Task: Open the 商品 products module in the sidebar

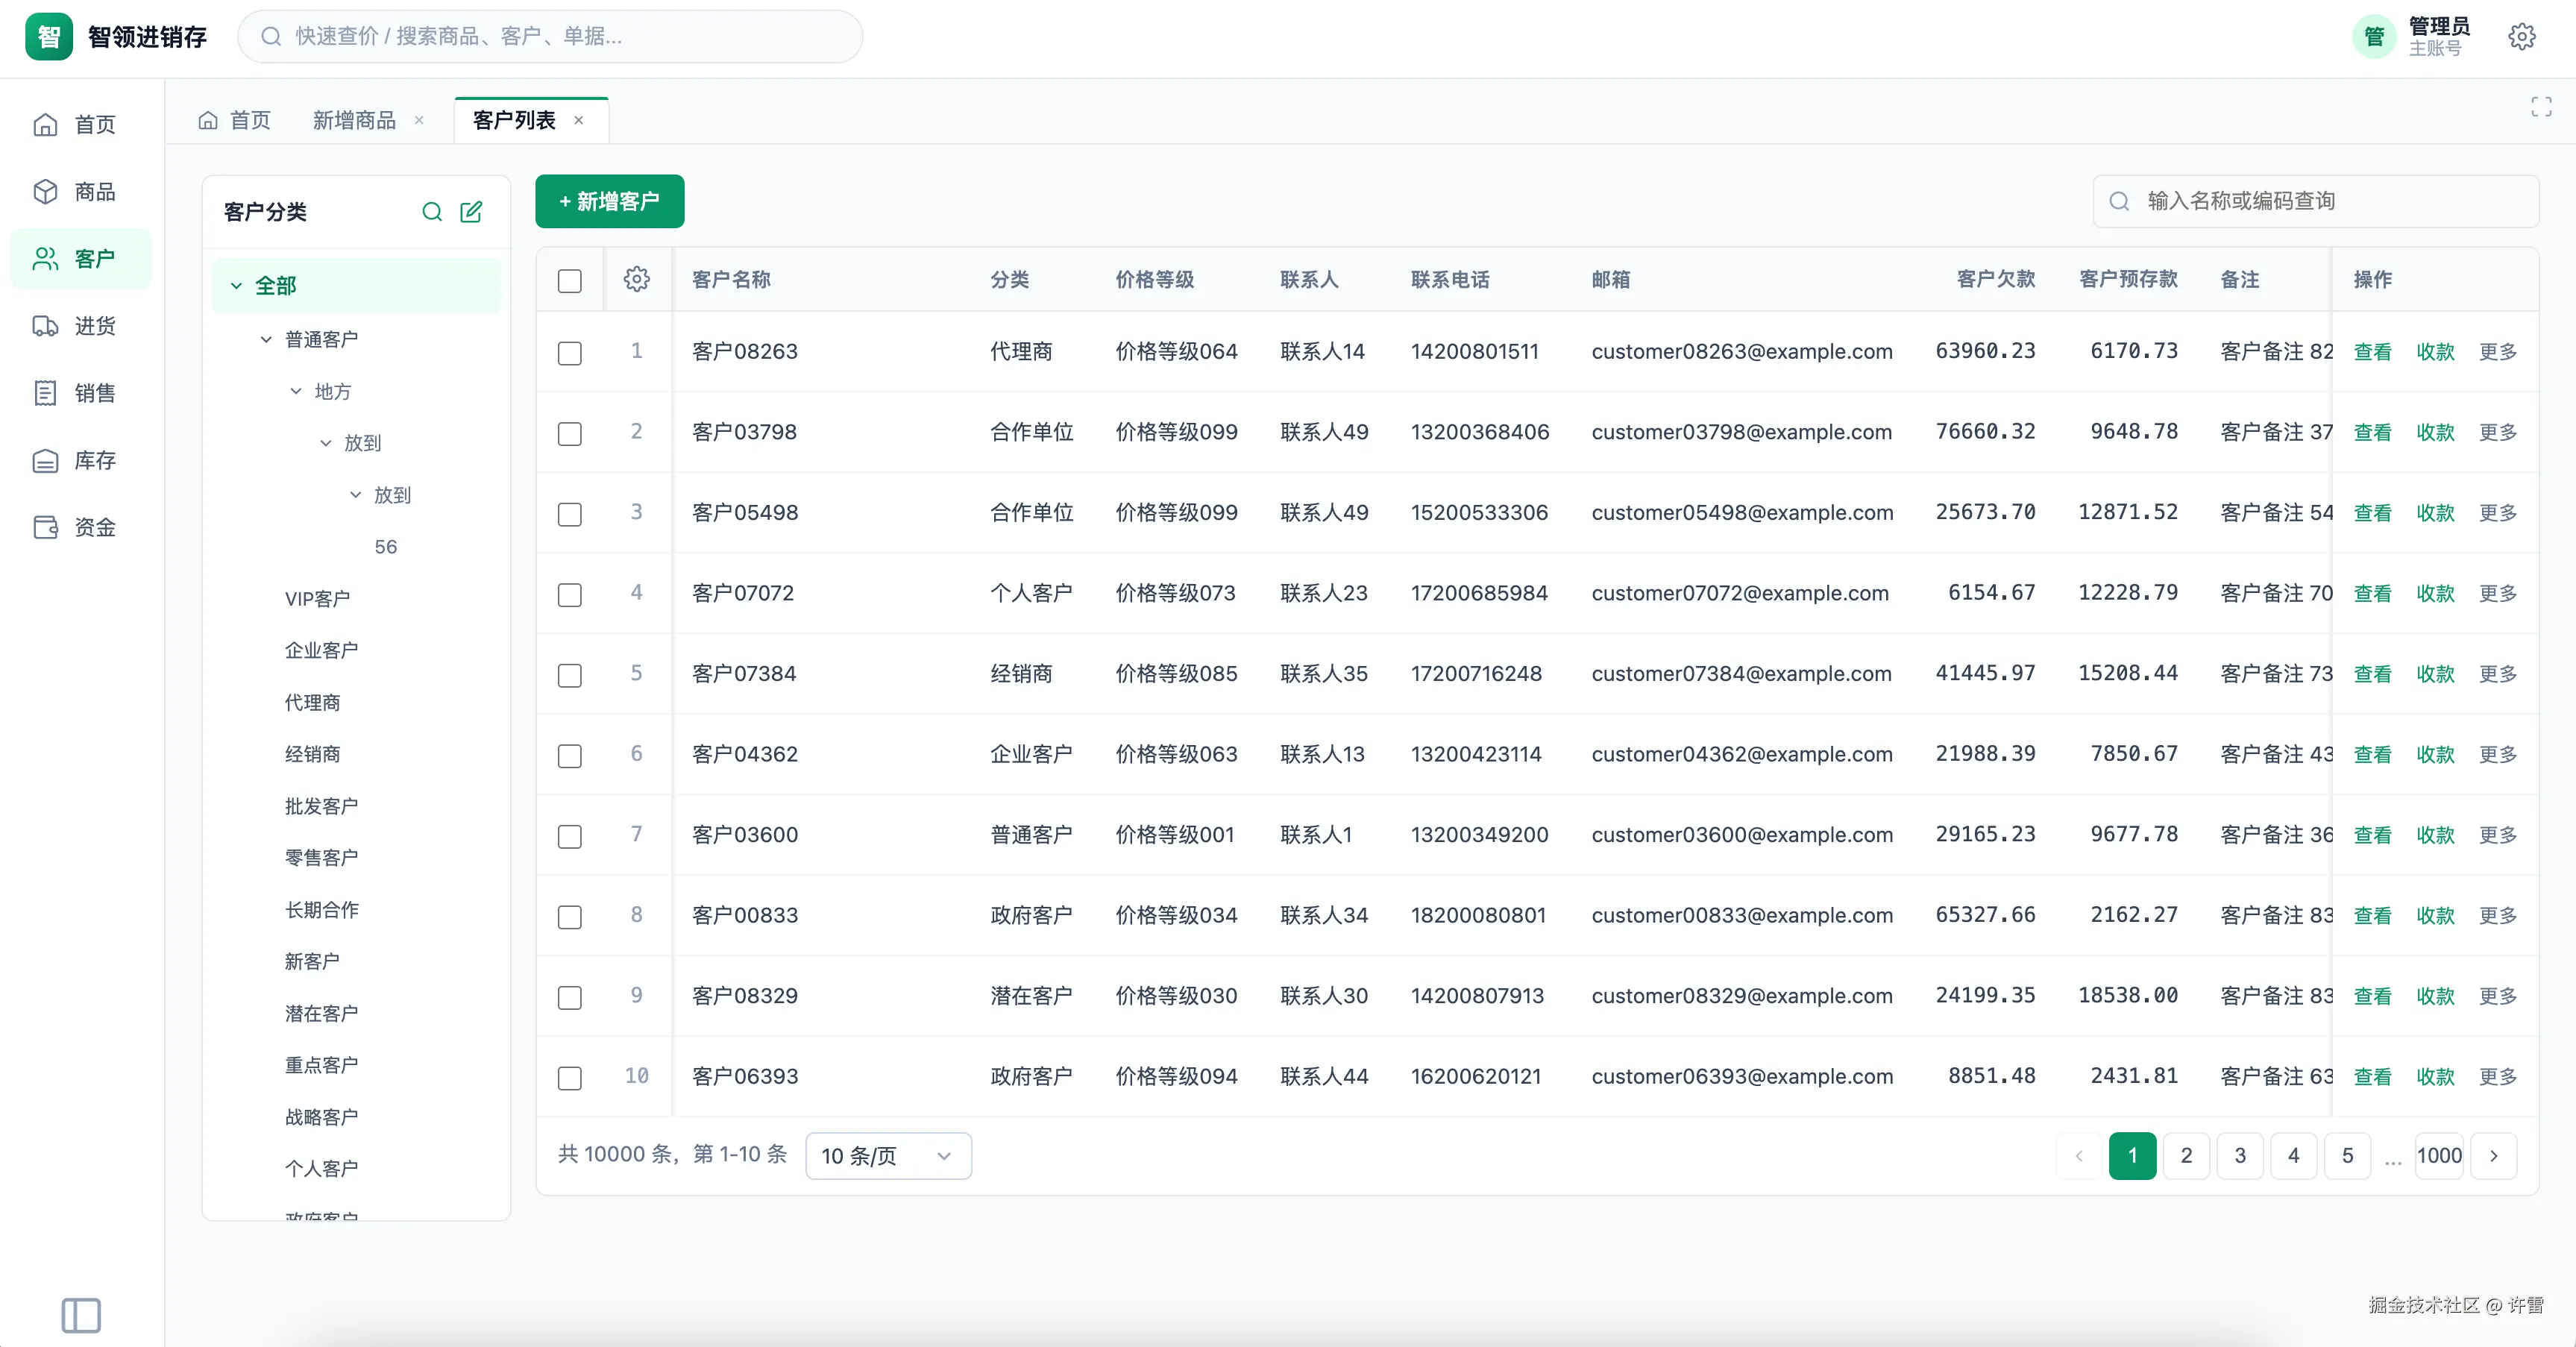Action: (x=80, y=191)
